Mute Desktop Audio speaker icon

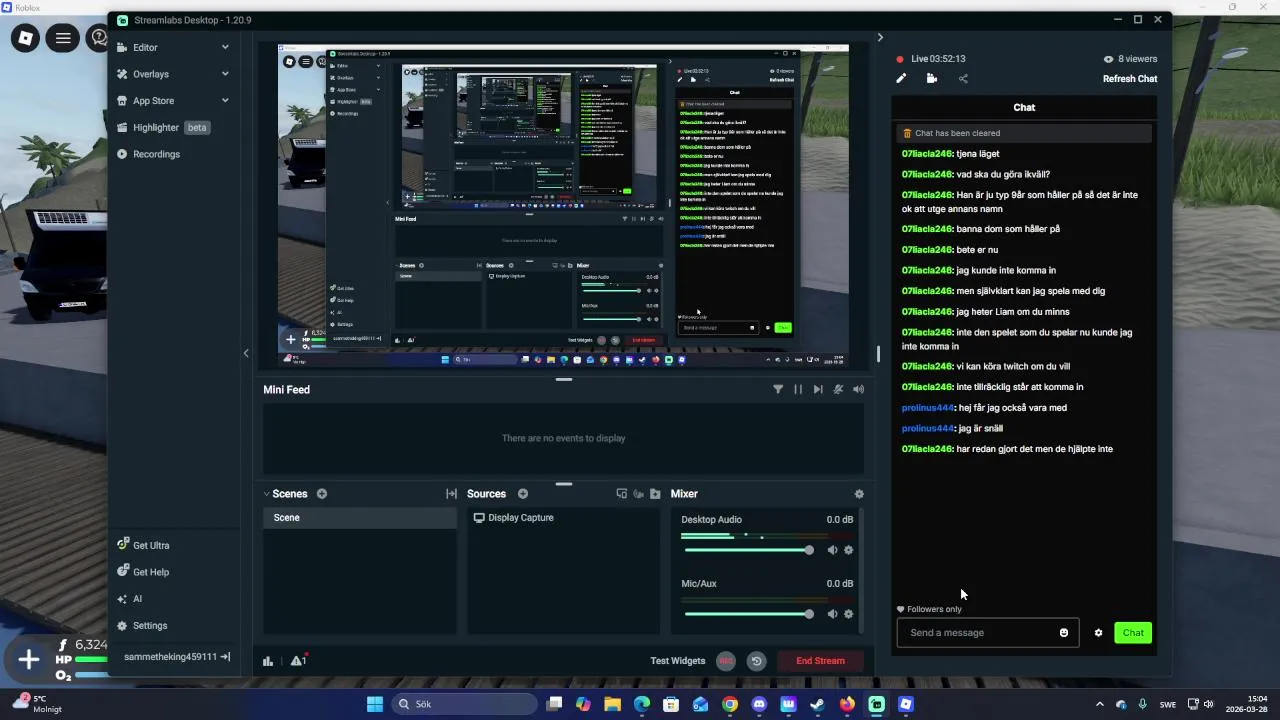(832, 550)
